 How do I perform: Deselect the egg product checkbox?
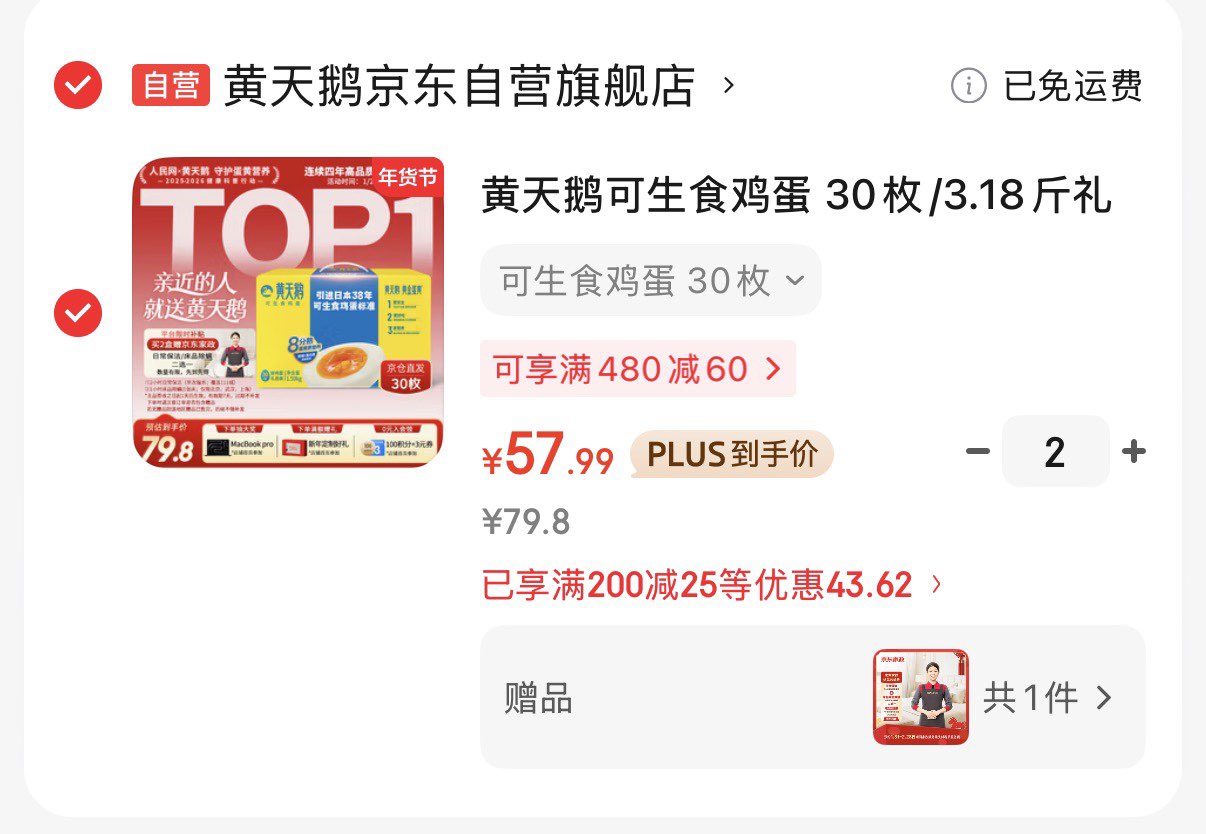pyautogui.click(x=77, y=313)
